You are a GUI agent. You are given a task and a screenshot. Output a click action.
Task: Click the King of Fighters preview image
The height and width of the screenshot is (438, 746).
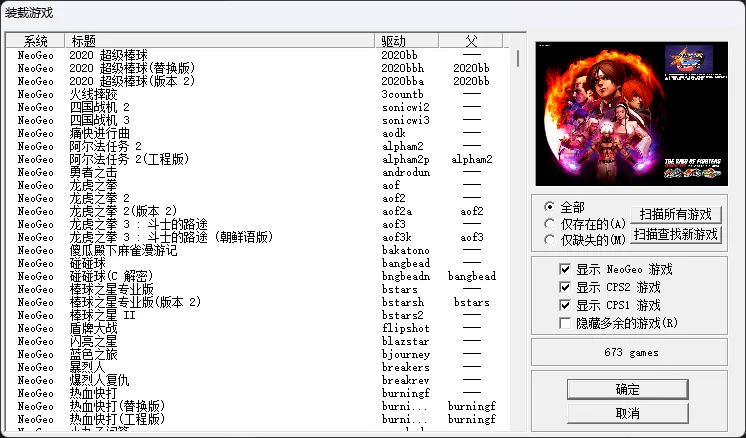click(x=631, y=114)
